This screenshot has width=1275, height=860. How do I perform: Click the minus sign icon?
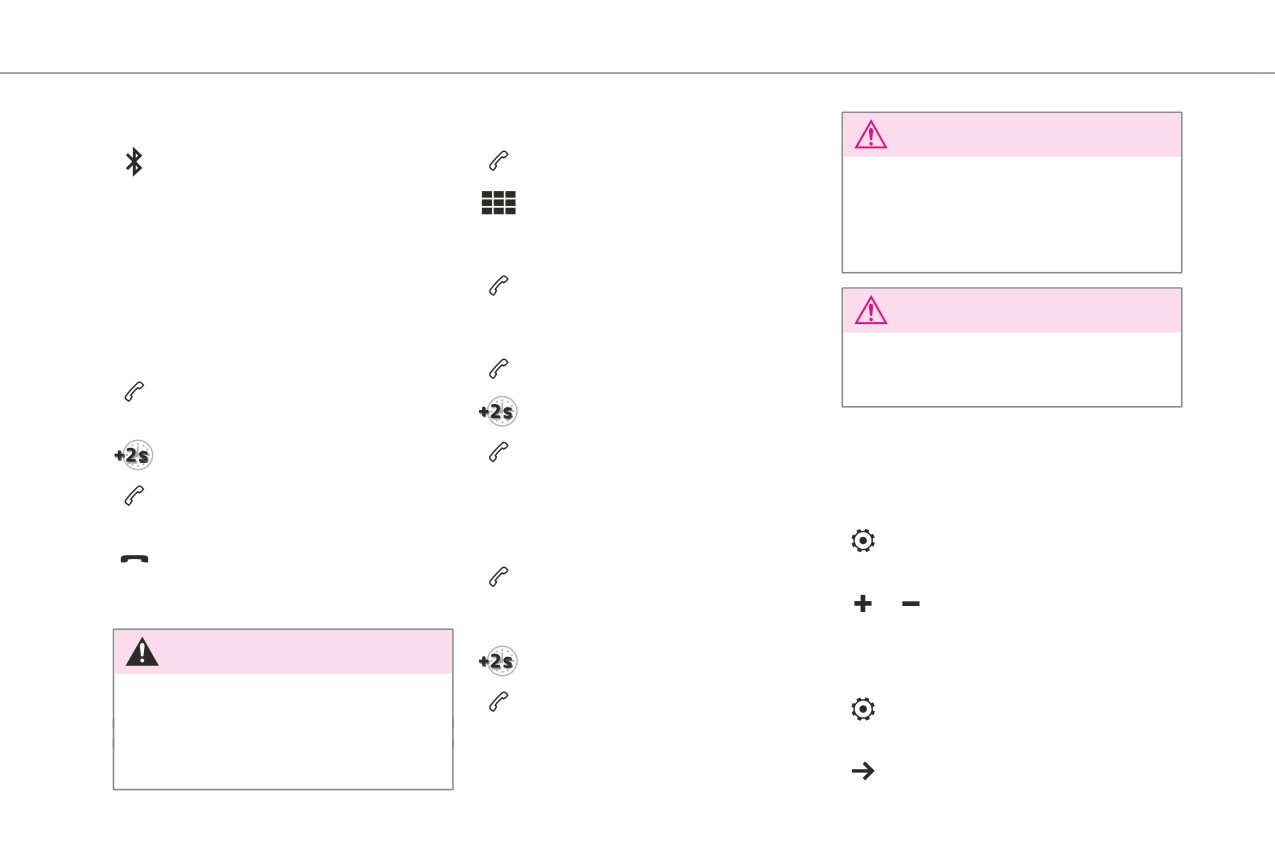click(910, 604)
